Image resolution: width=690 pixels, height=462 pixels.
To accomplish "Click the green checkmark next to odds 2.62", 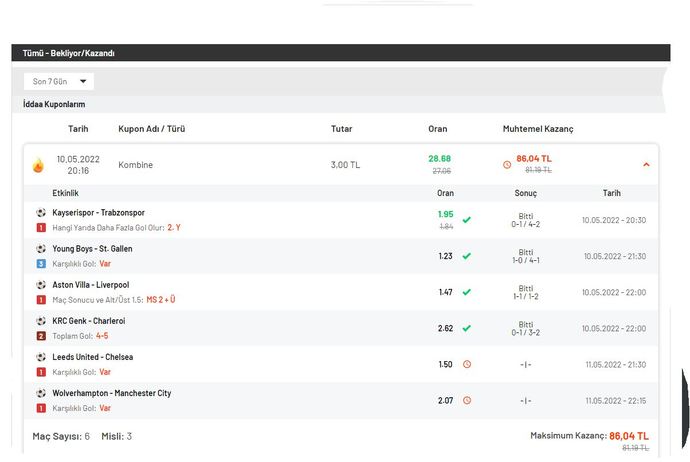I will point(467,328).
